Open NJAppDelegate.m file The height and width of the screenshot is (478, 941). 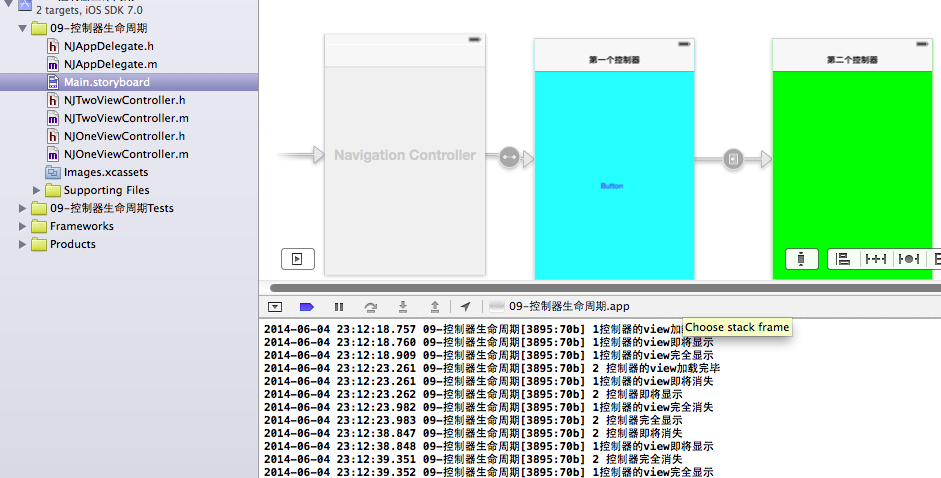(x=110, y=64)
